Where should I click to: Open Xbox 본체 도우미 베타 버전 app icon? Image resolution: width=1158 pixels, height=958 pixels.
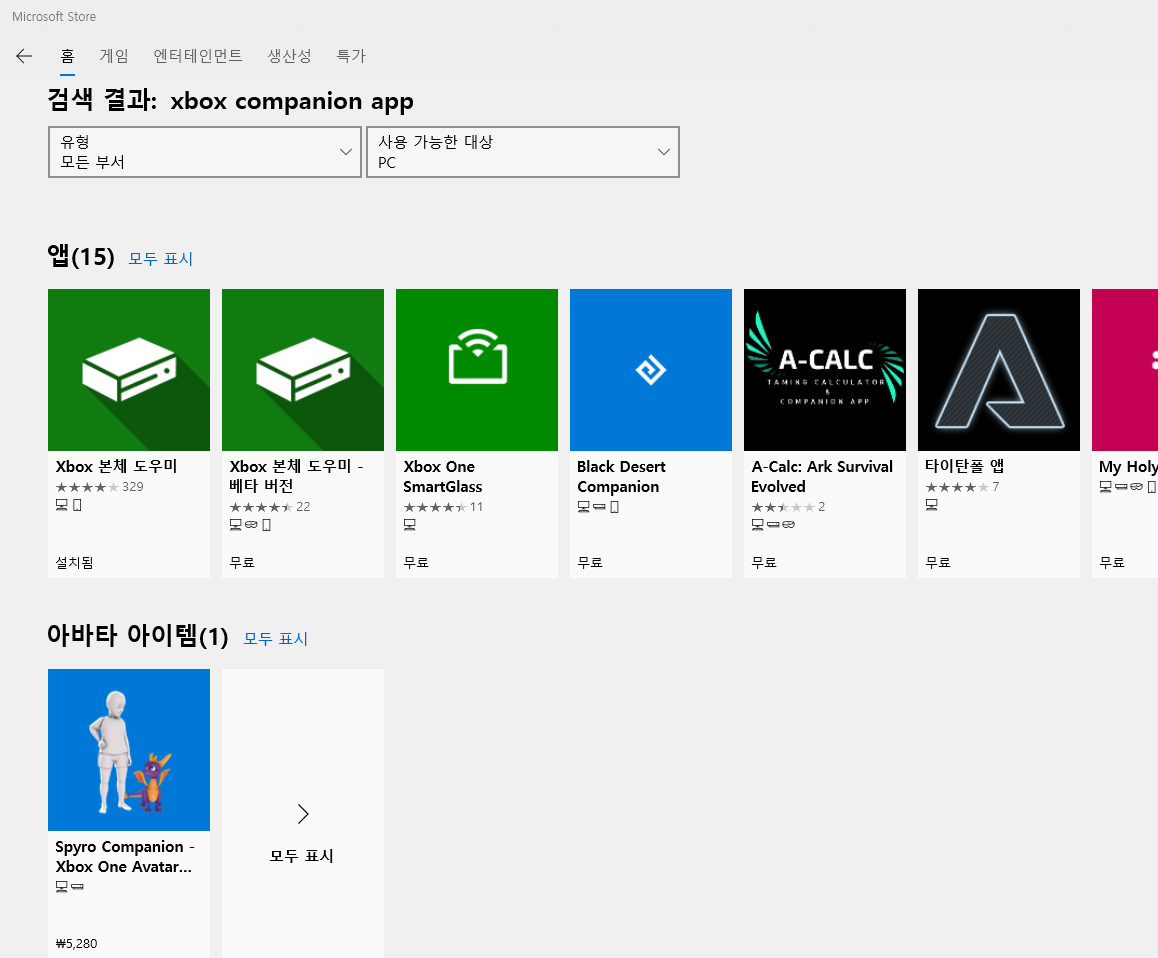pos(303,369)
